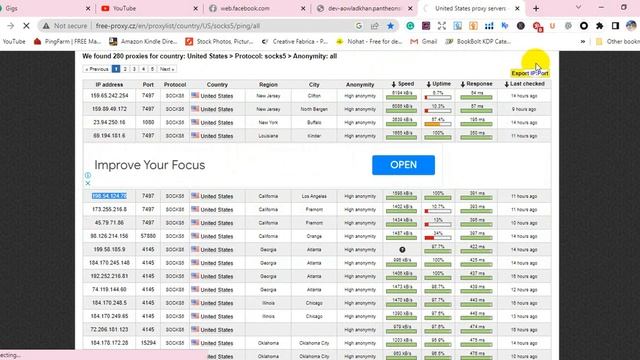Open the green Grammarly extension icon
Viewport: 640px width, 360px height.
coord(410,26)
